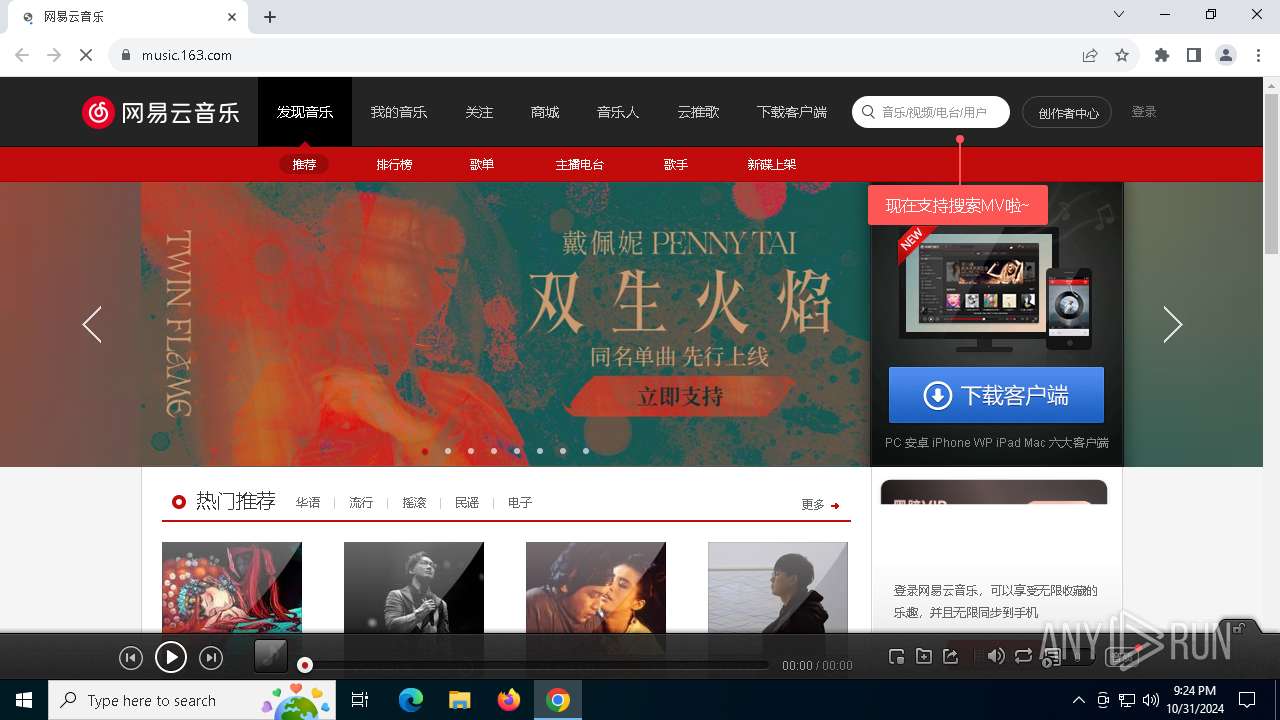This screenshot has height=720, width=1280.
Task: Select the 推荐 sub-navigation item
Action: point(304,164)
